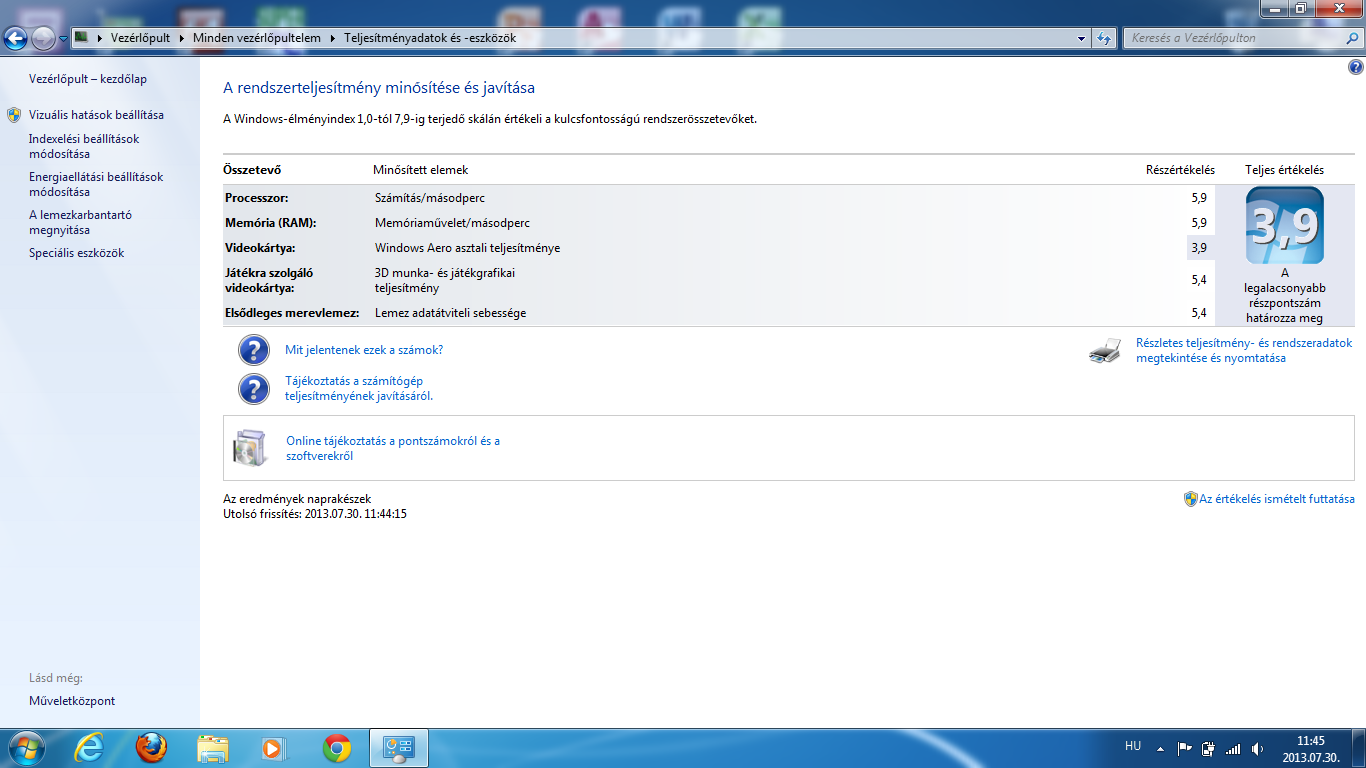Open Vezérlőpult in the address breadcrumb

click(x=140, y=38)
